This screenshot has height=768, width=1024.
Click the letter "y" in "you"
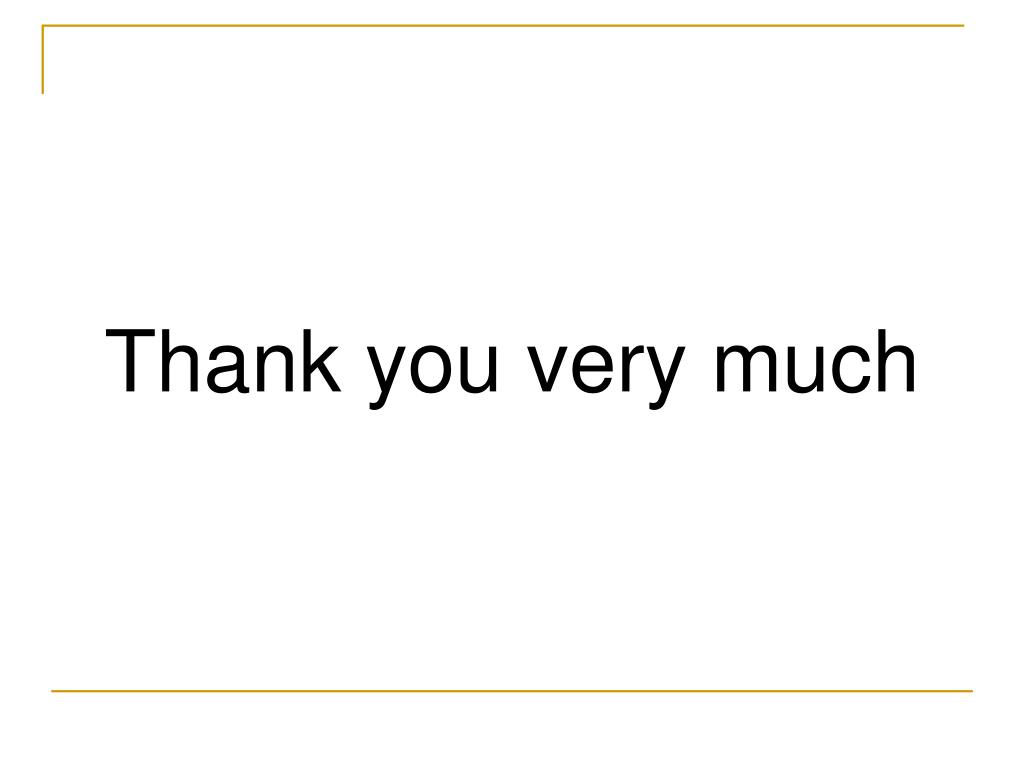pyautogui.click(x=388, y=377)
